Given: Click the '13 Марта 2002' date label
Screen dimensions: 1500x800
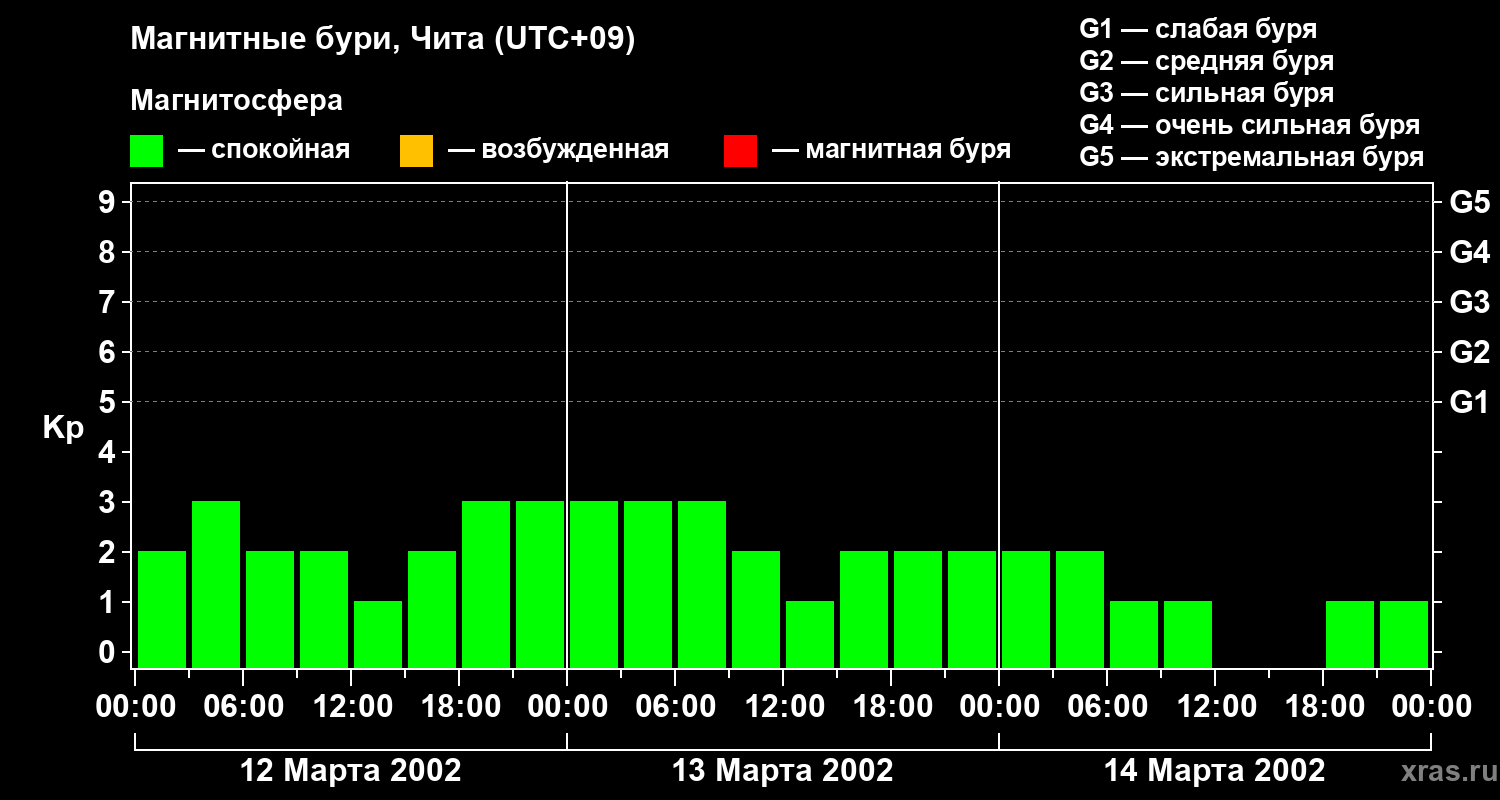Looking at the screenshot, I should pyautogui.click(x=783, y=771).
